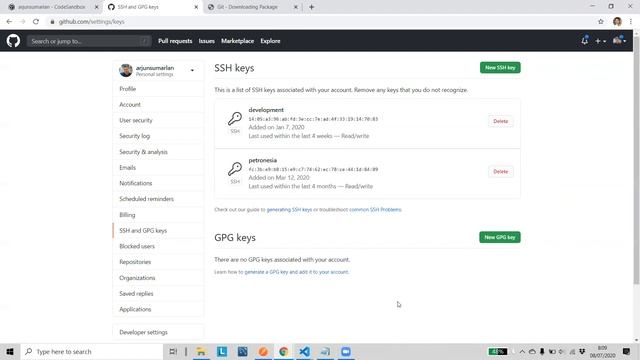Open Issues page

click(x=207, y=41)
